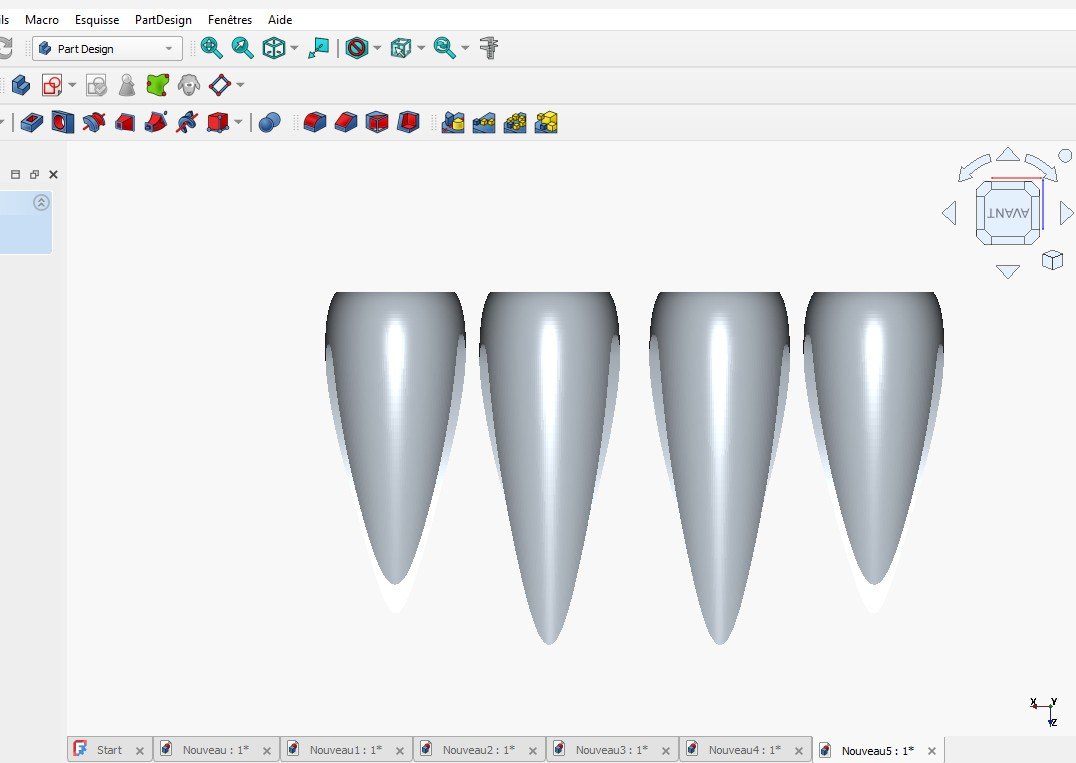This screenshot has width=1076, height=763.
Task: Click the Fit Selection zoom icon
Action: (x=242, y=48)
